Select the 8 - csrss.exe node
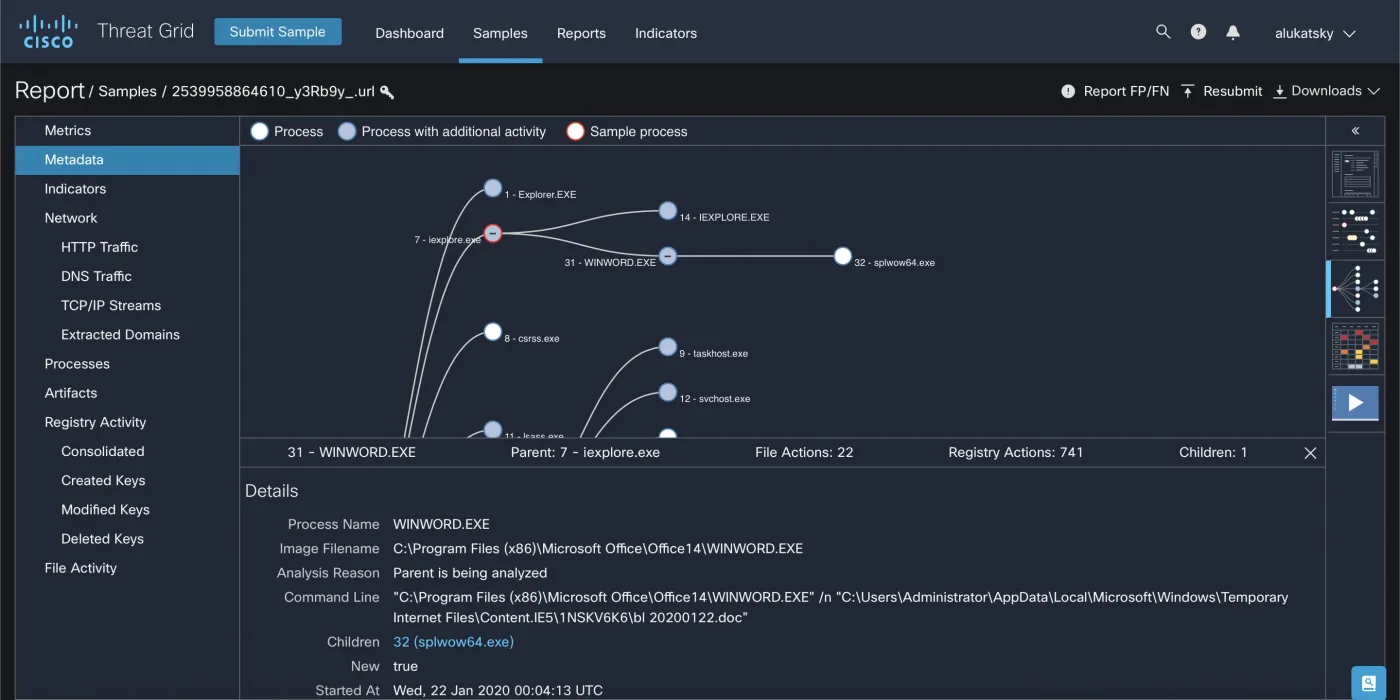 [492, 331]
